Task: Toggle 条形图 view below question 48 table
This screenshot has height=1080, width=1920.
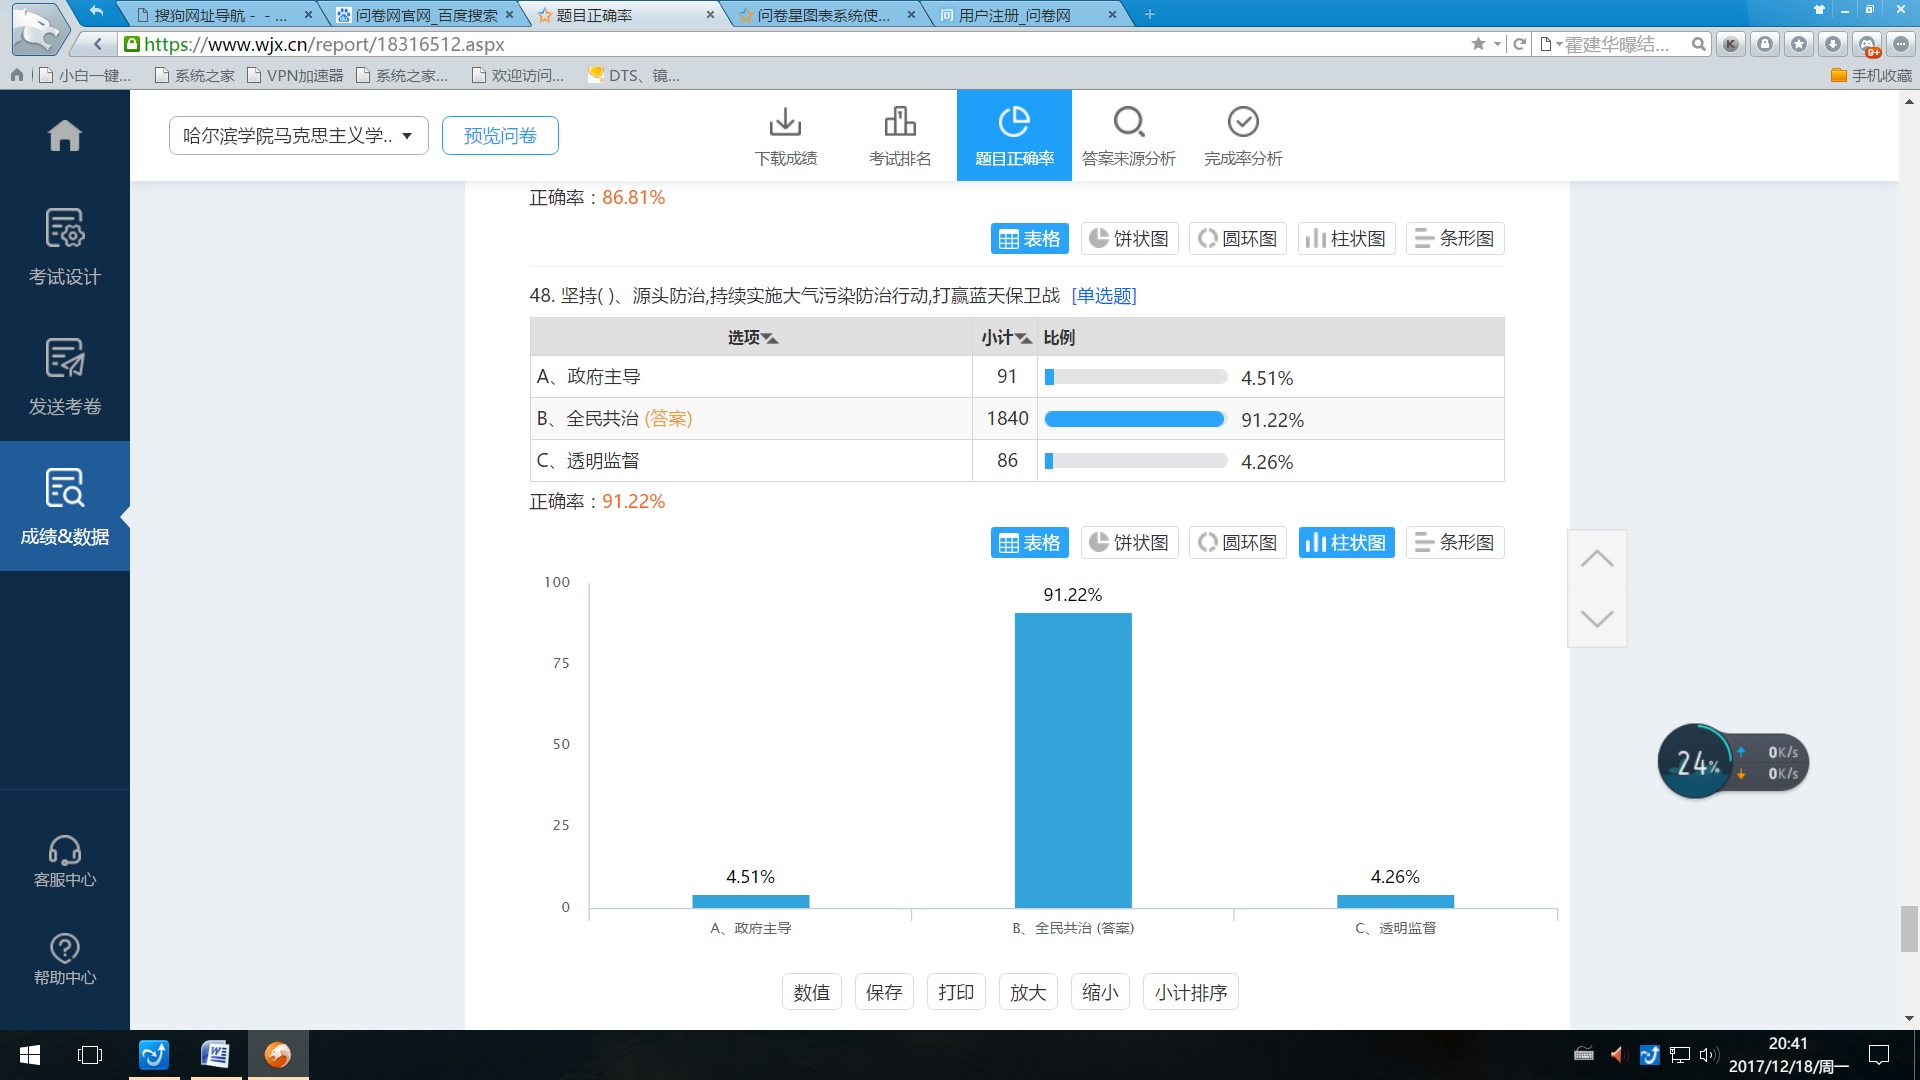Action: coord(1455,543)
